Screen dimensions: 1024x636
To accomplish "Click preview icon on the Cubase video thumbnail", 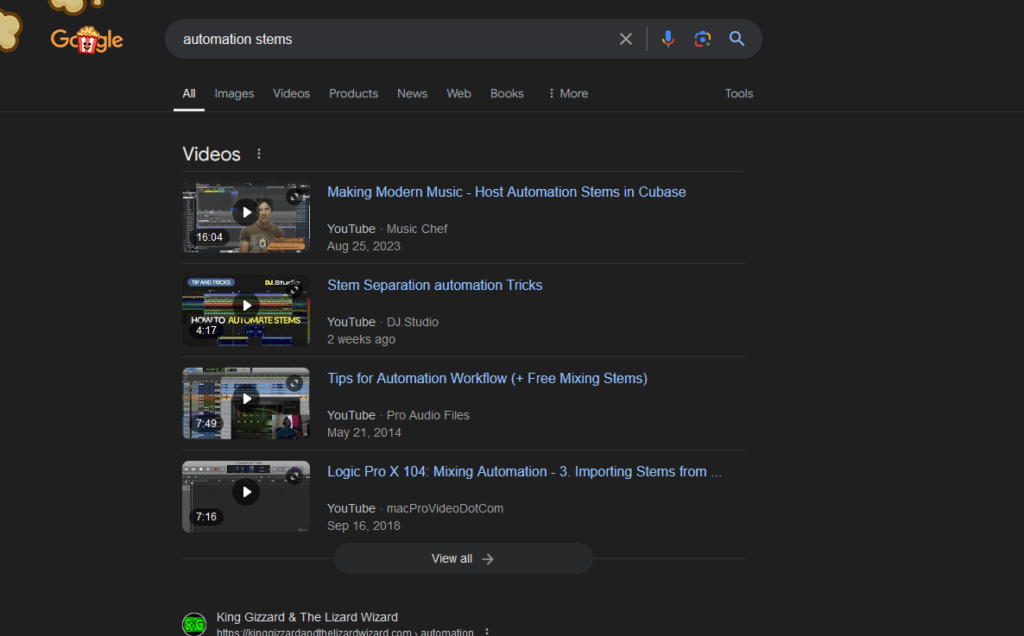I will [x=295, y=197].
